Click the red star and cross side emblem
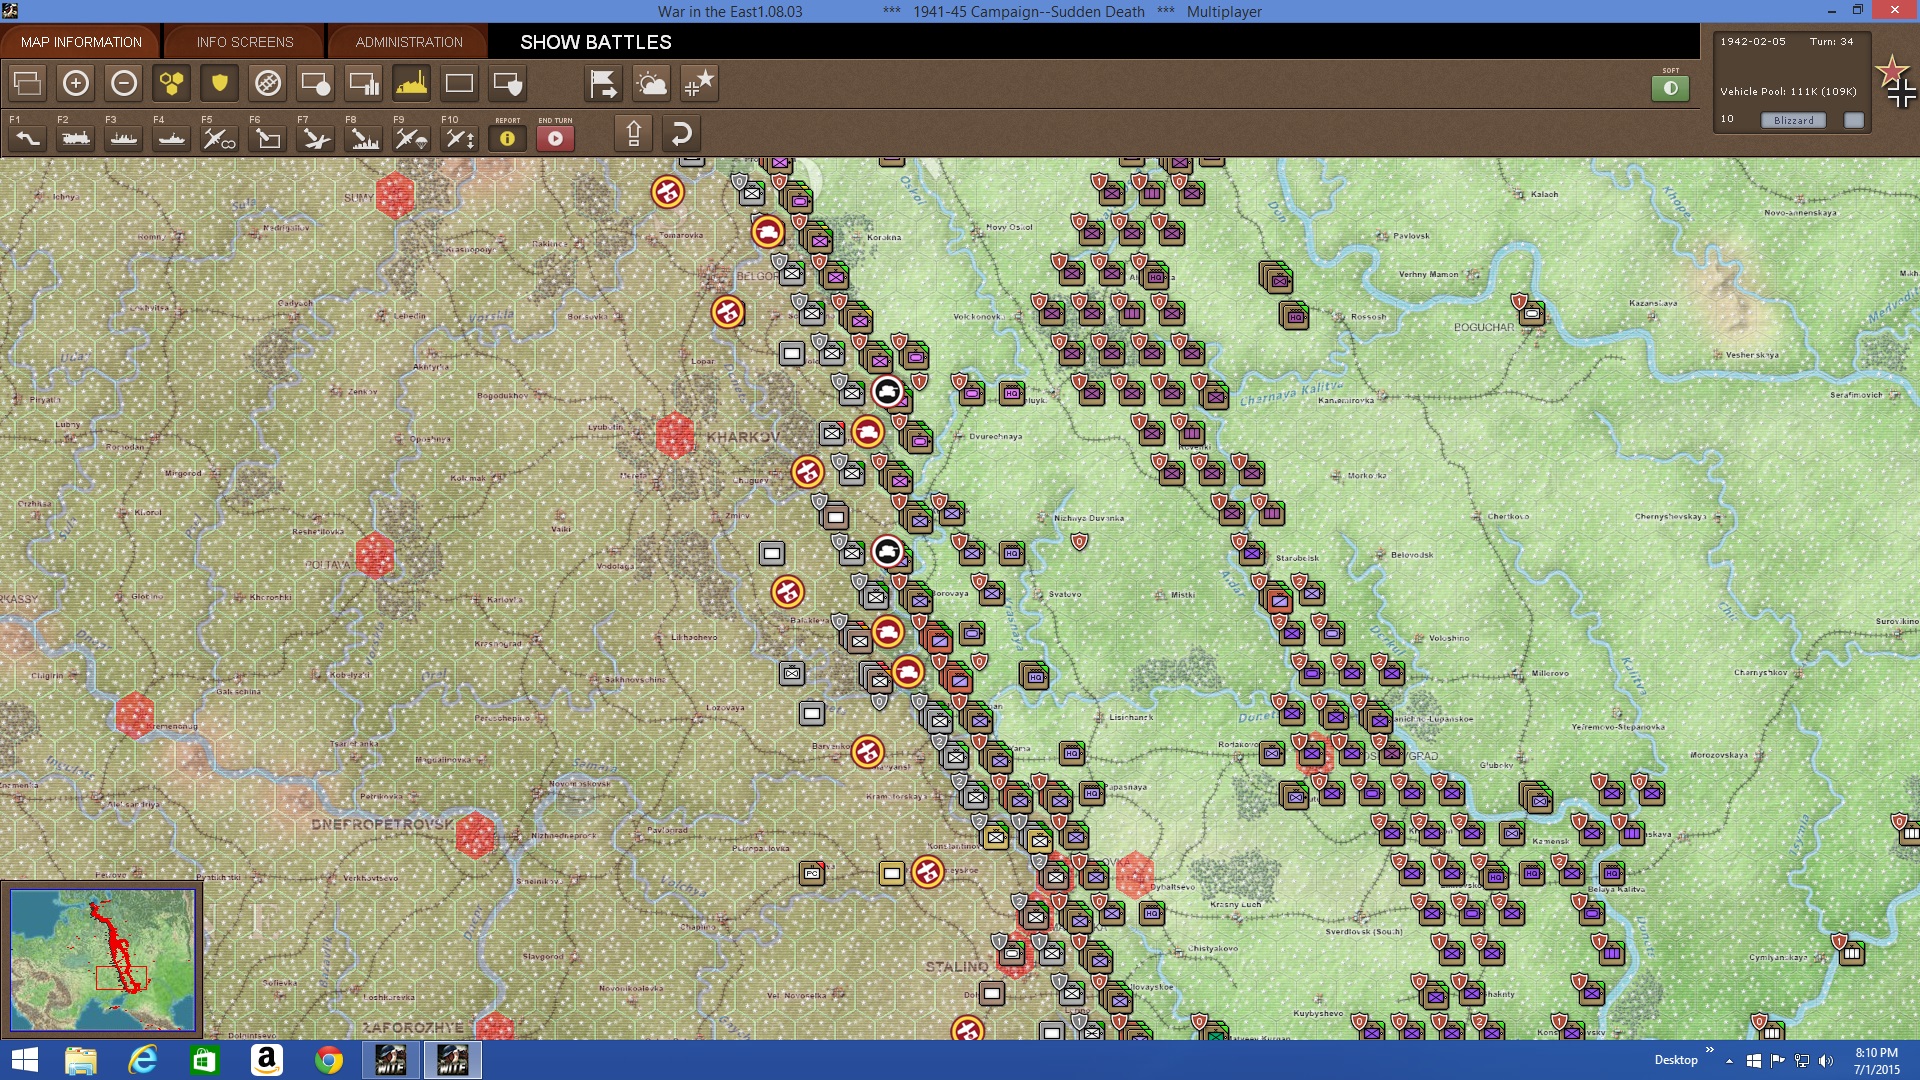The width and height of the screenshot is (1920, 1080). 1896,82
